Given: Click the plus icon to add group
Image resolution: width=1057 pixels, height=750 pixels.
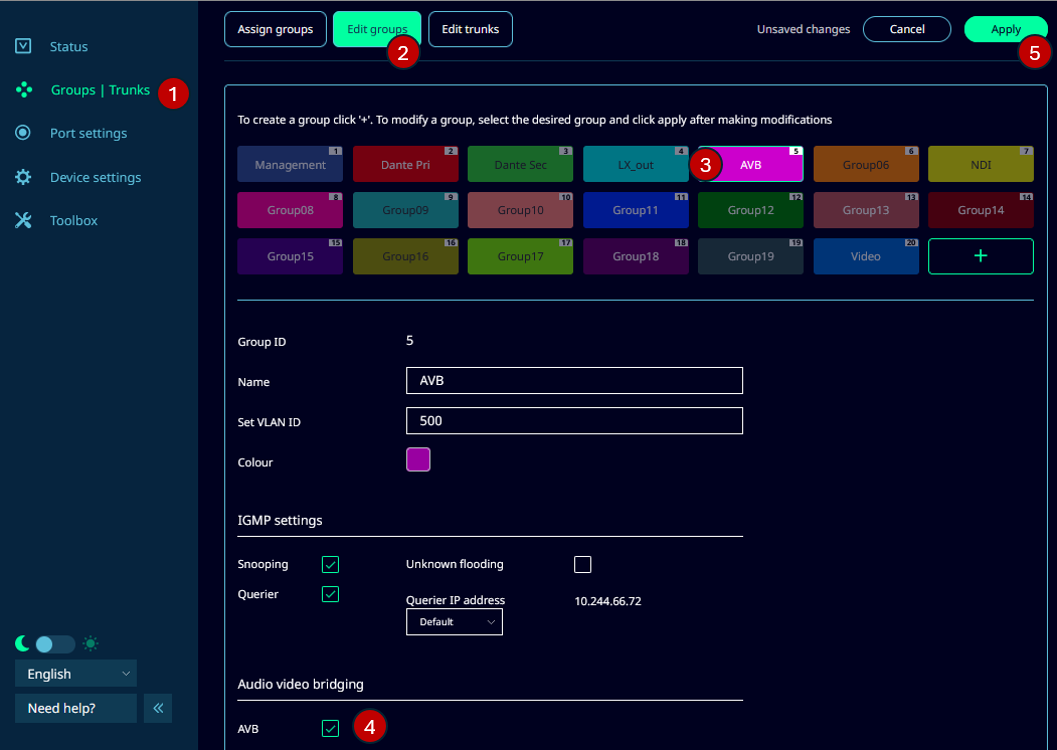Looking at the screenshot, I should pyautogui.click(x=980, y=256).
